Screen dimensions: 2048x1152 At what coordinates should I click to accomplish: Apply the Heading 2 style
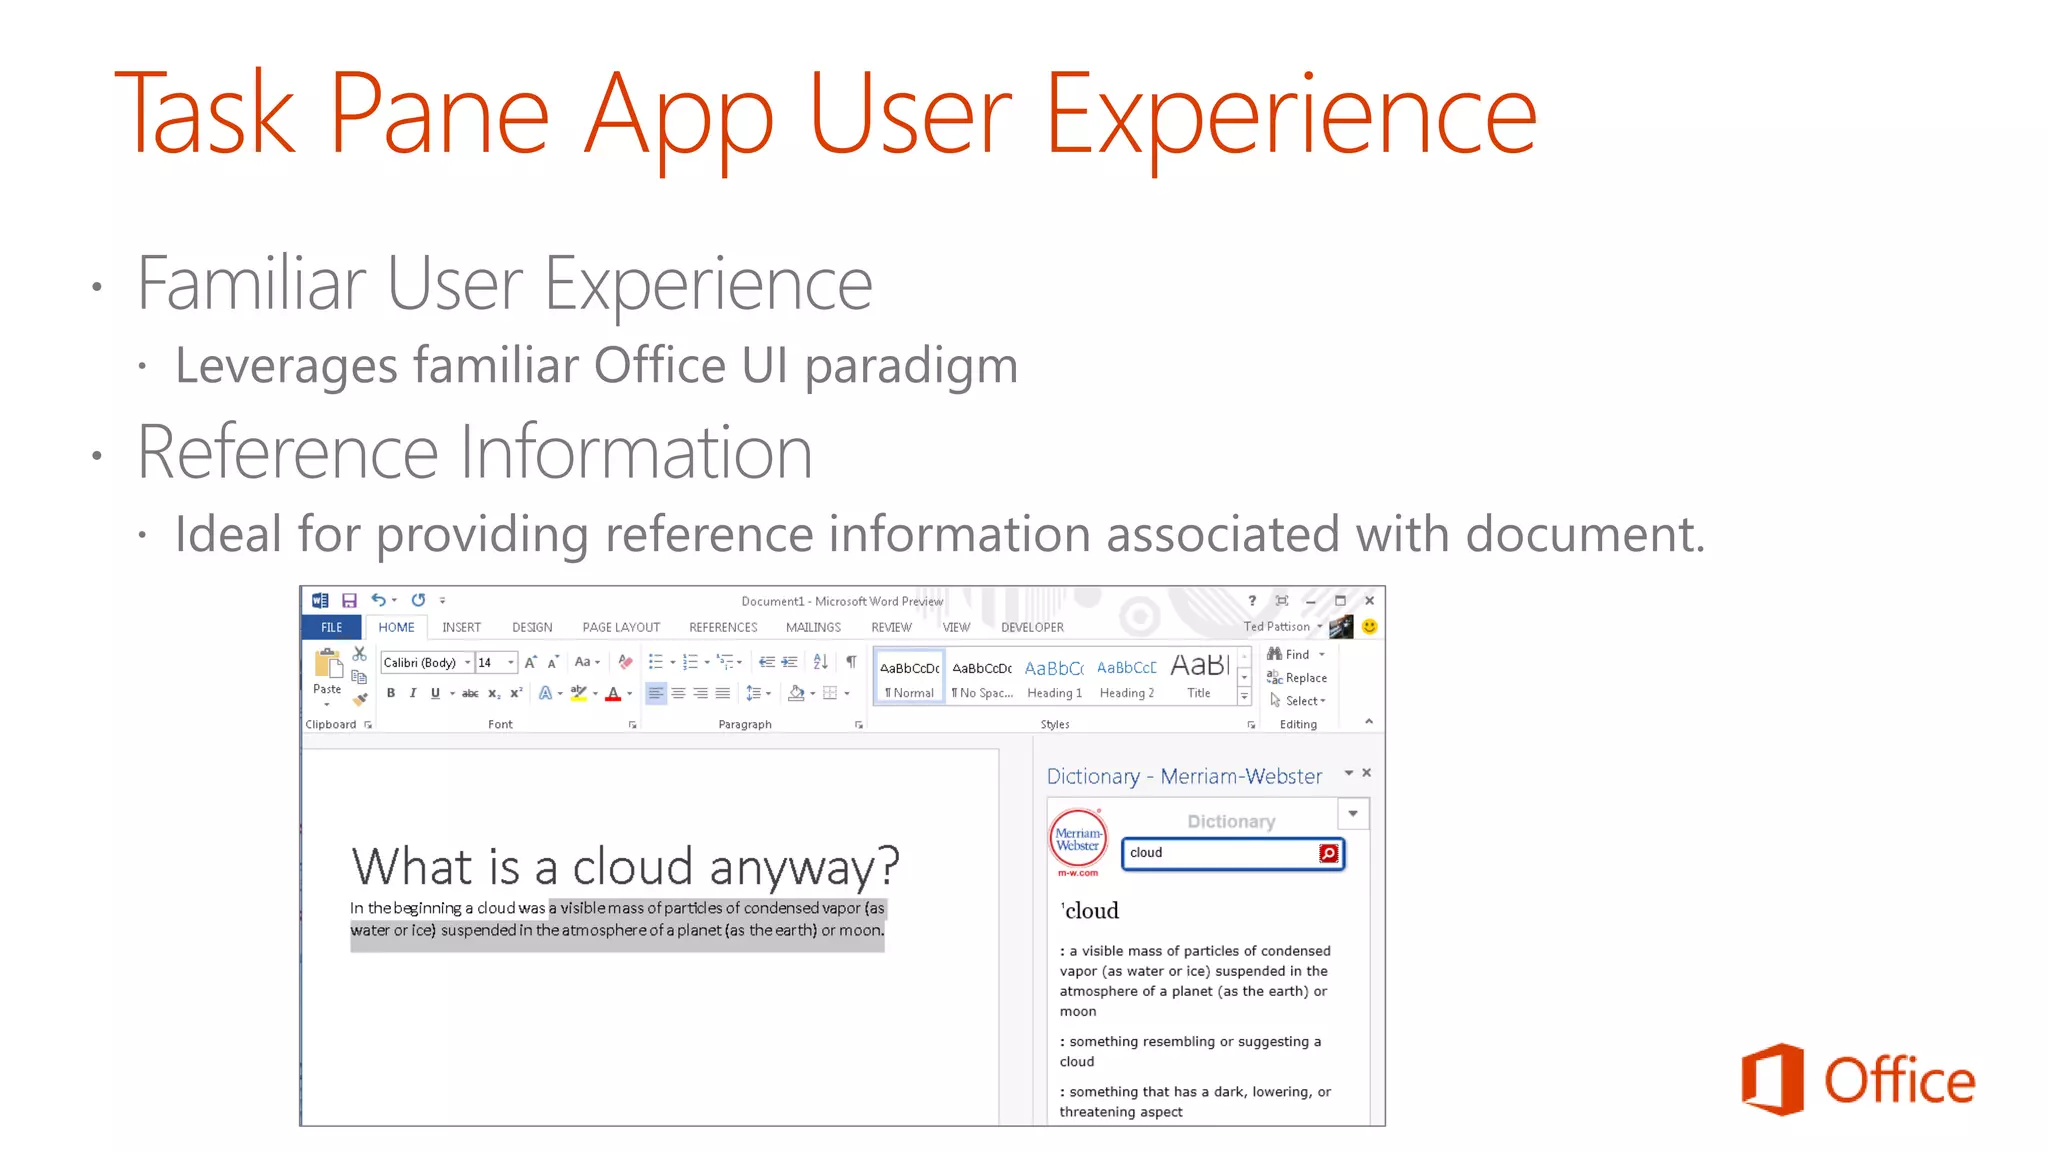(x=1126, y=677)
